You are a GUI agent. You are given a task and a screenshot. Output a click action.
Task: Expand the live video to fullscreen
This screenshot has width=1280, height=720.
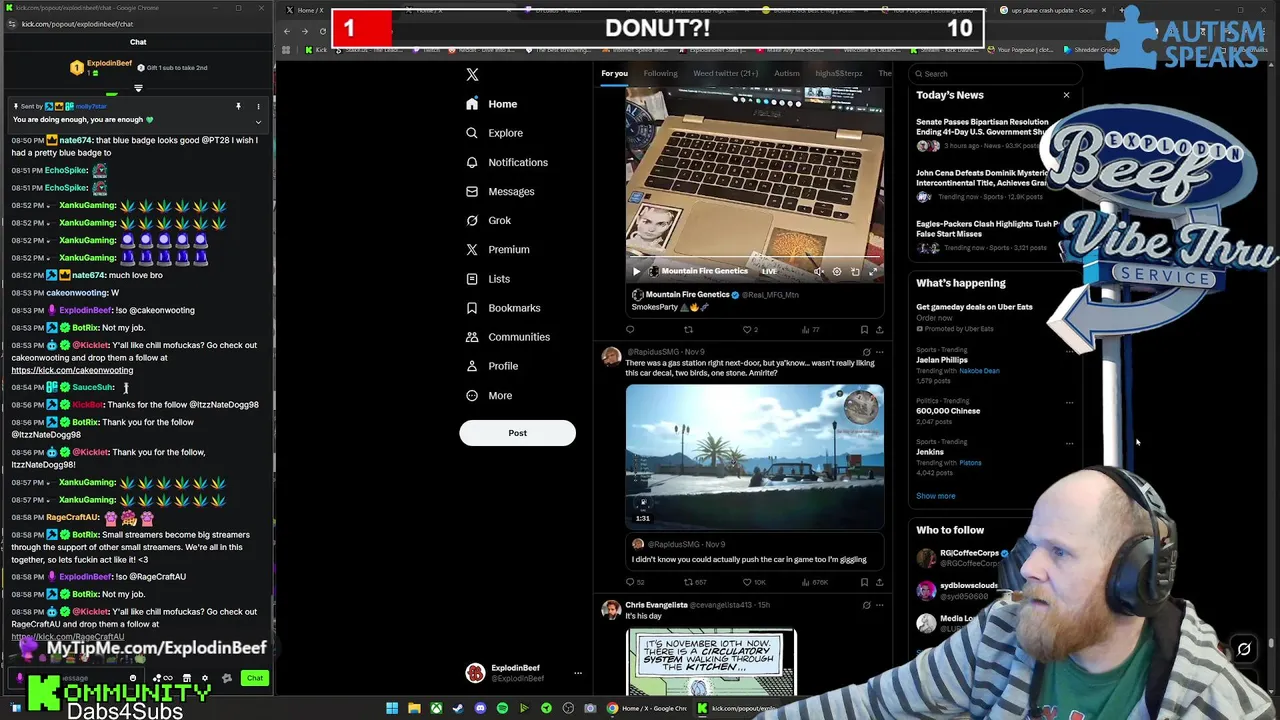click(873, 271)
